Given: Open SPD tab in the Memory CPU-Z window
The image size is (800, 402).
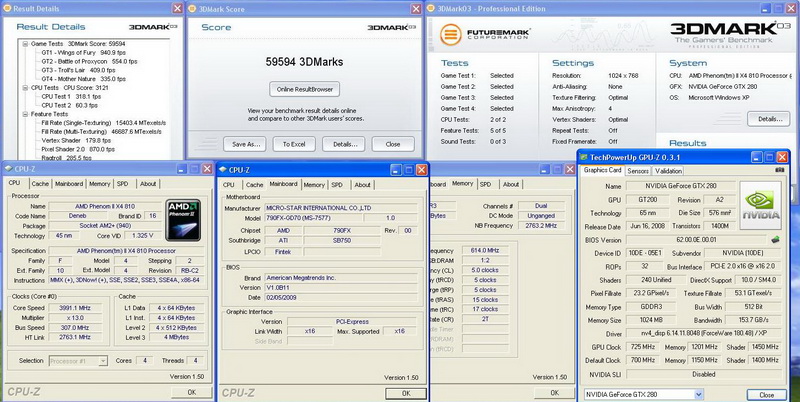Looking at the screenshot, I should (x=486, y=184).
